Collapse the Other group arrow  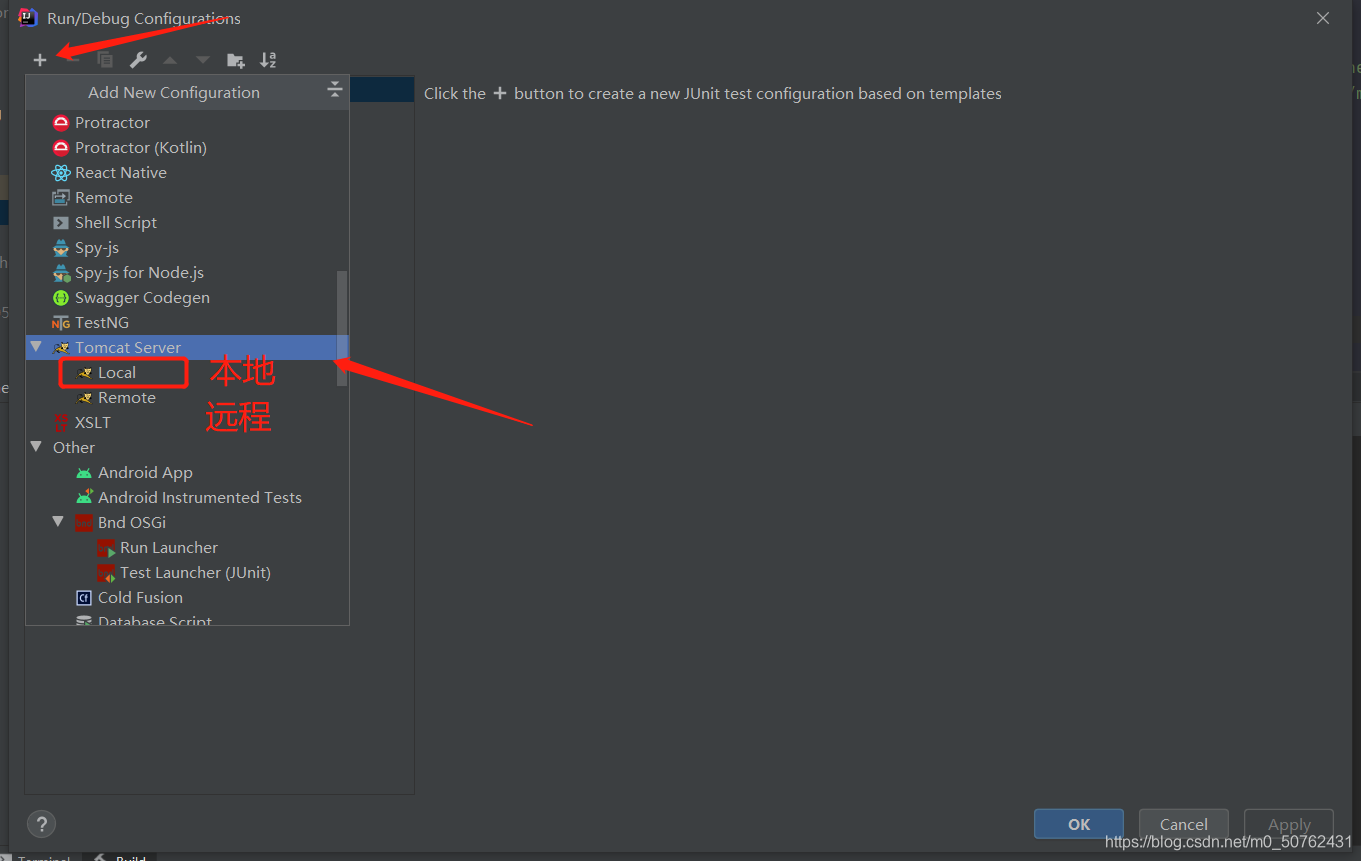(x=36, y=447)
